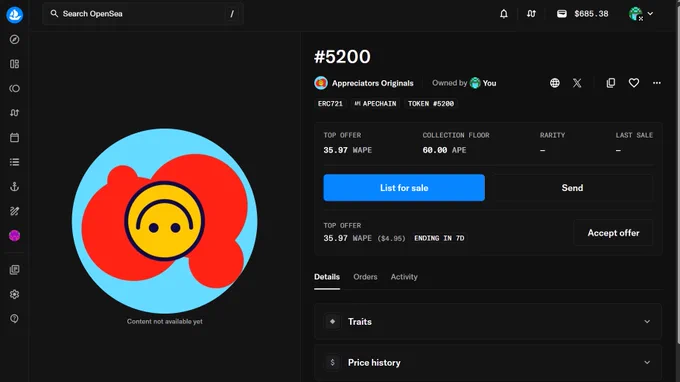Open the Appreciators Originals collection link
Screen dimensions: 680x382
tap(373, 83)
